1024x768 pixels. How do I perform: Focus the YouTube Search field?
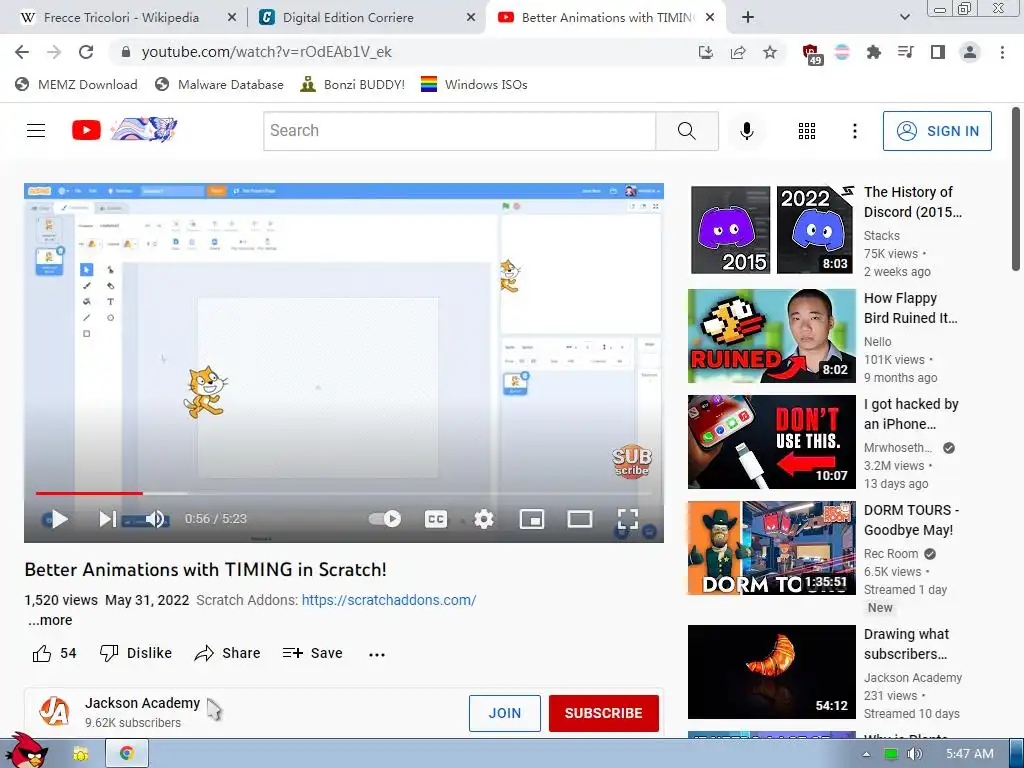(459, 131)
